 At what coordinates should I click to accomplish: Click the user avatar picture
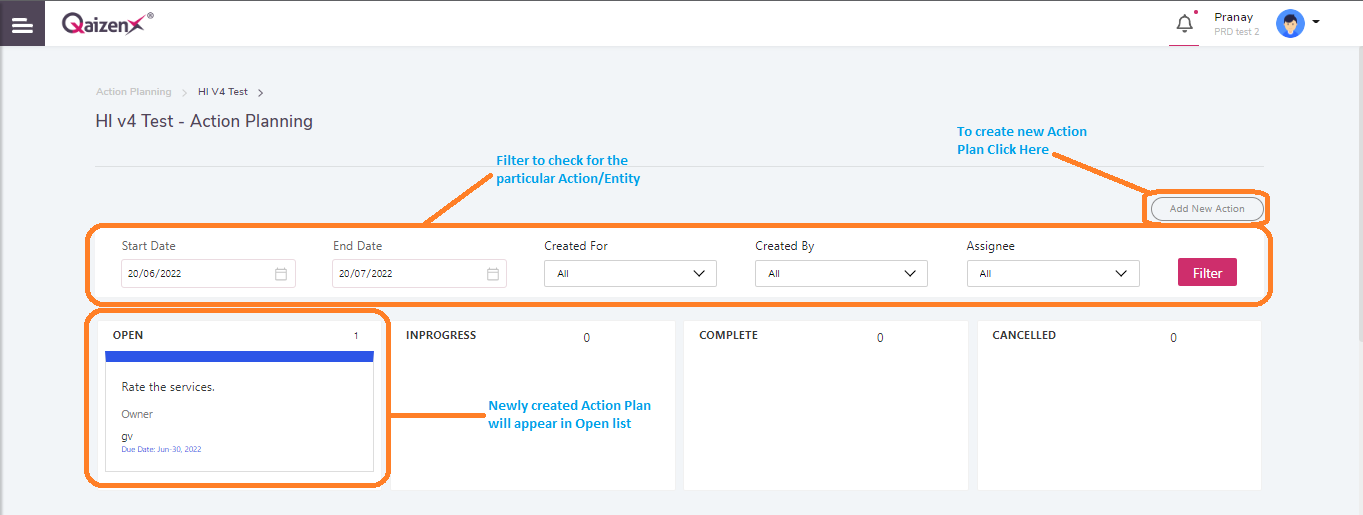pos(1290,23)
